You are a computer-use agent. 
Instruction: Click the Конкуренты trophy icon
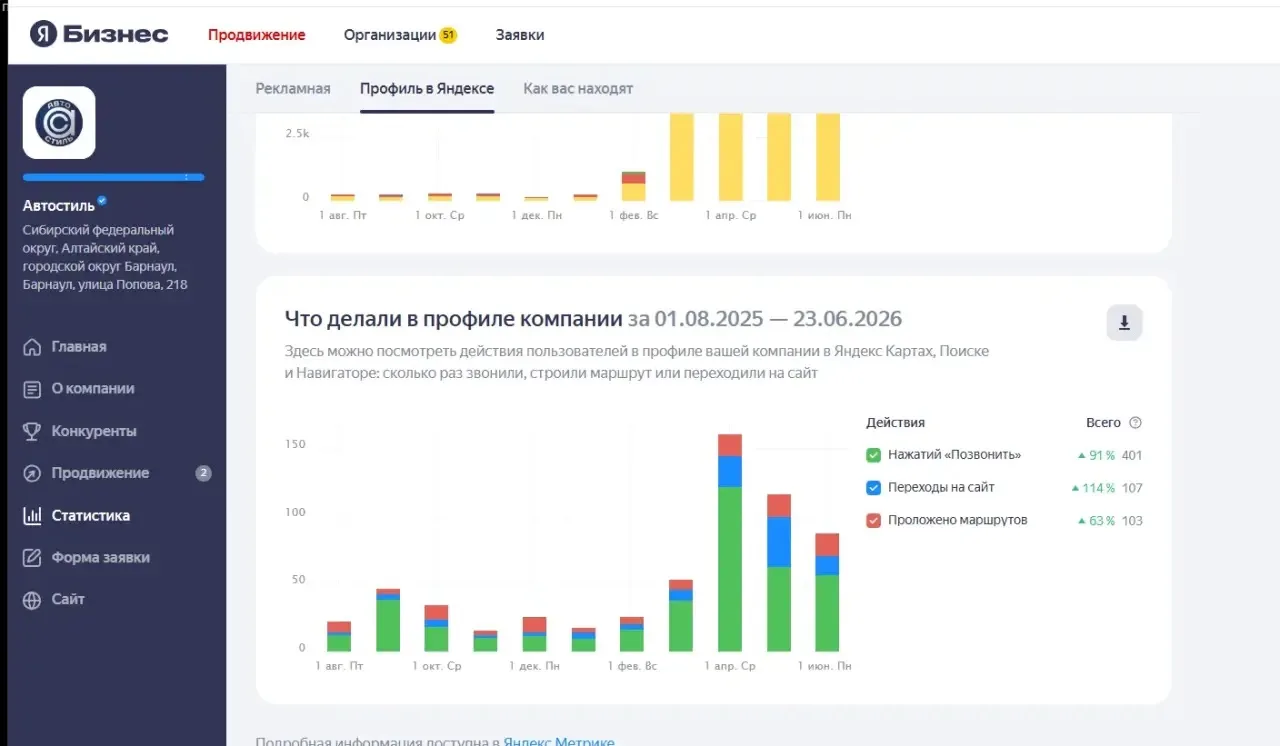[32, 431]
